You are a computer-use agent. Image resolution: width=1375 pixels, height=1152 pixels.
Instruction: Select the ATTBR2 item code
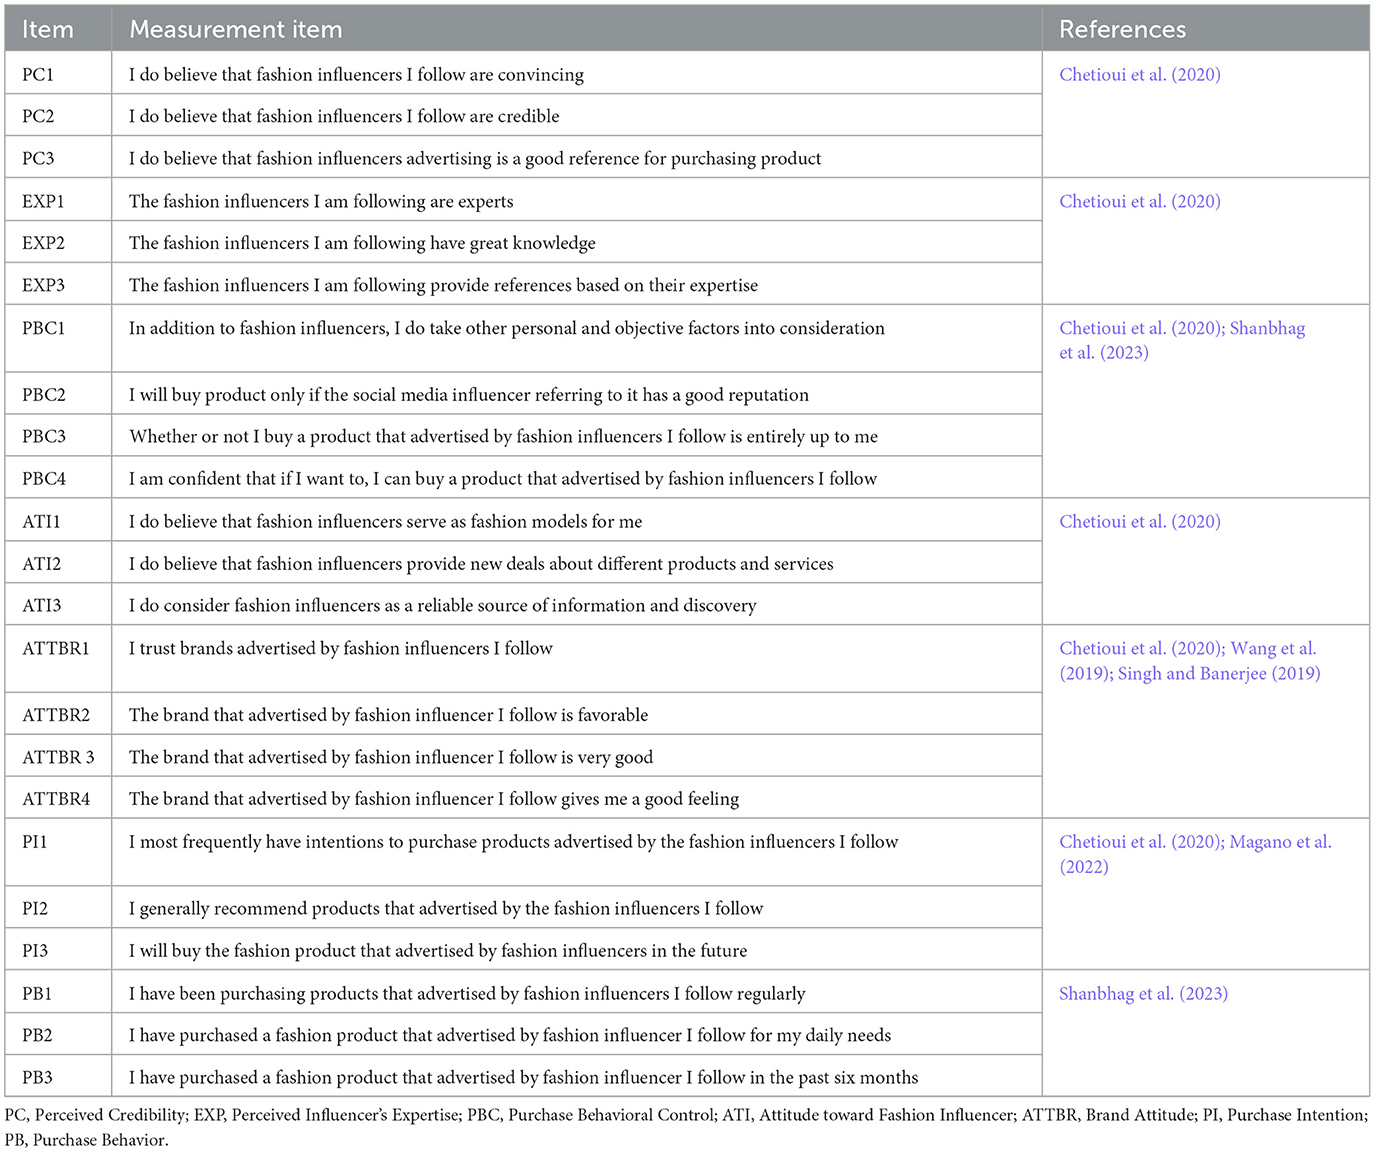pos(56,716)
